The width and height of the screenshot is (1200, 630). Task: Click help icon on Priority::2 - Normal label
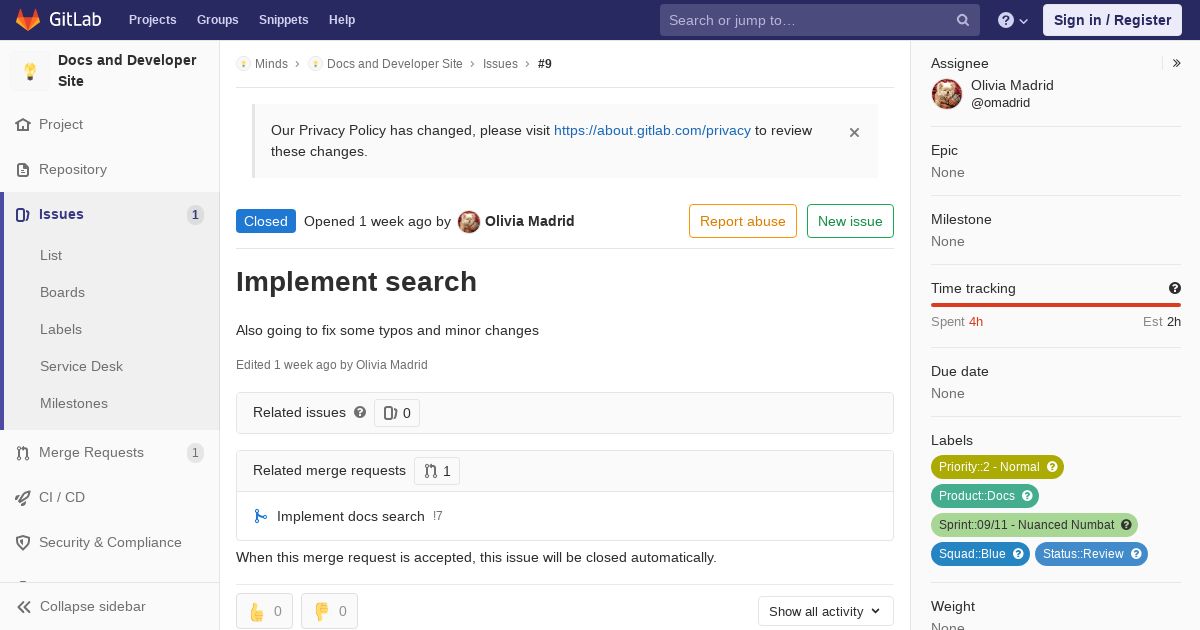pos(1052,467)
